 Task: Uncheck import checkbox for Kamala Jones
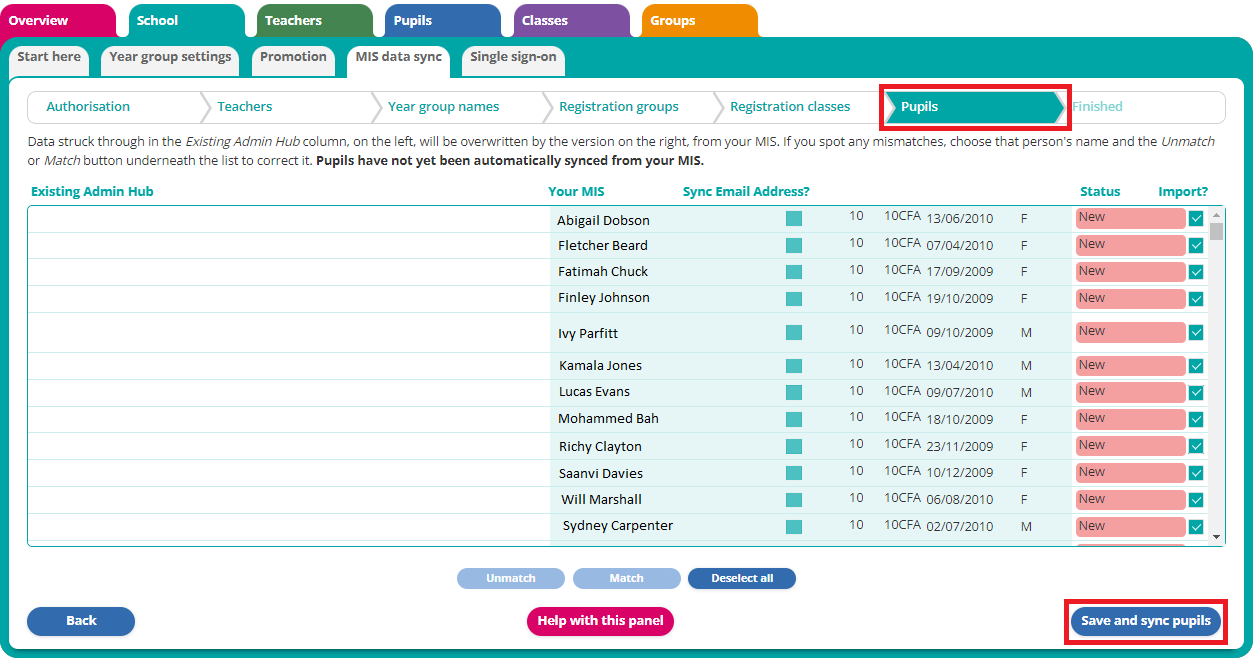point(1196,366)
